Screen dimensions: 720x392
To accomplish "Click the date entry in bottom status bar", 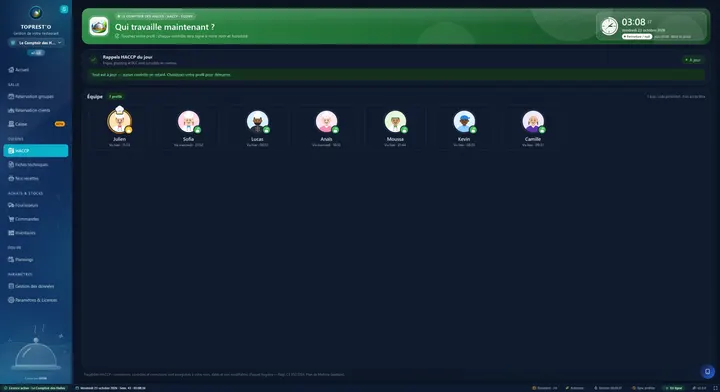I will (x=110, y=388).
